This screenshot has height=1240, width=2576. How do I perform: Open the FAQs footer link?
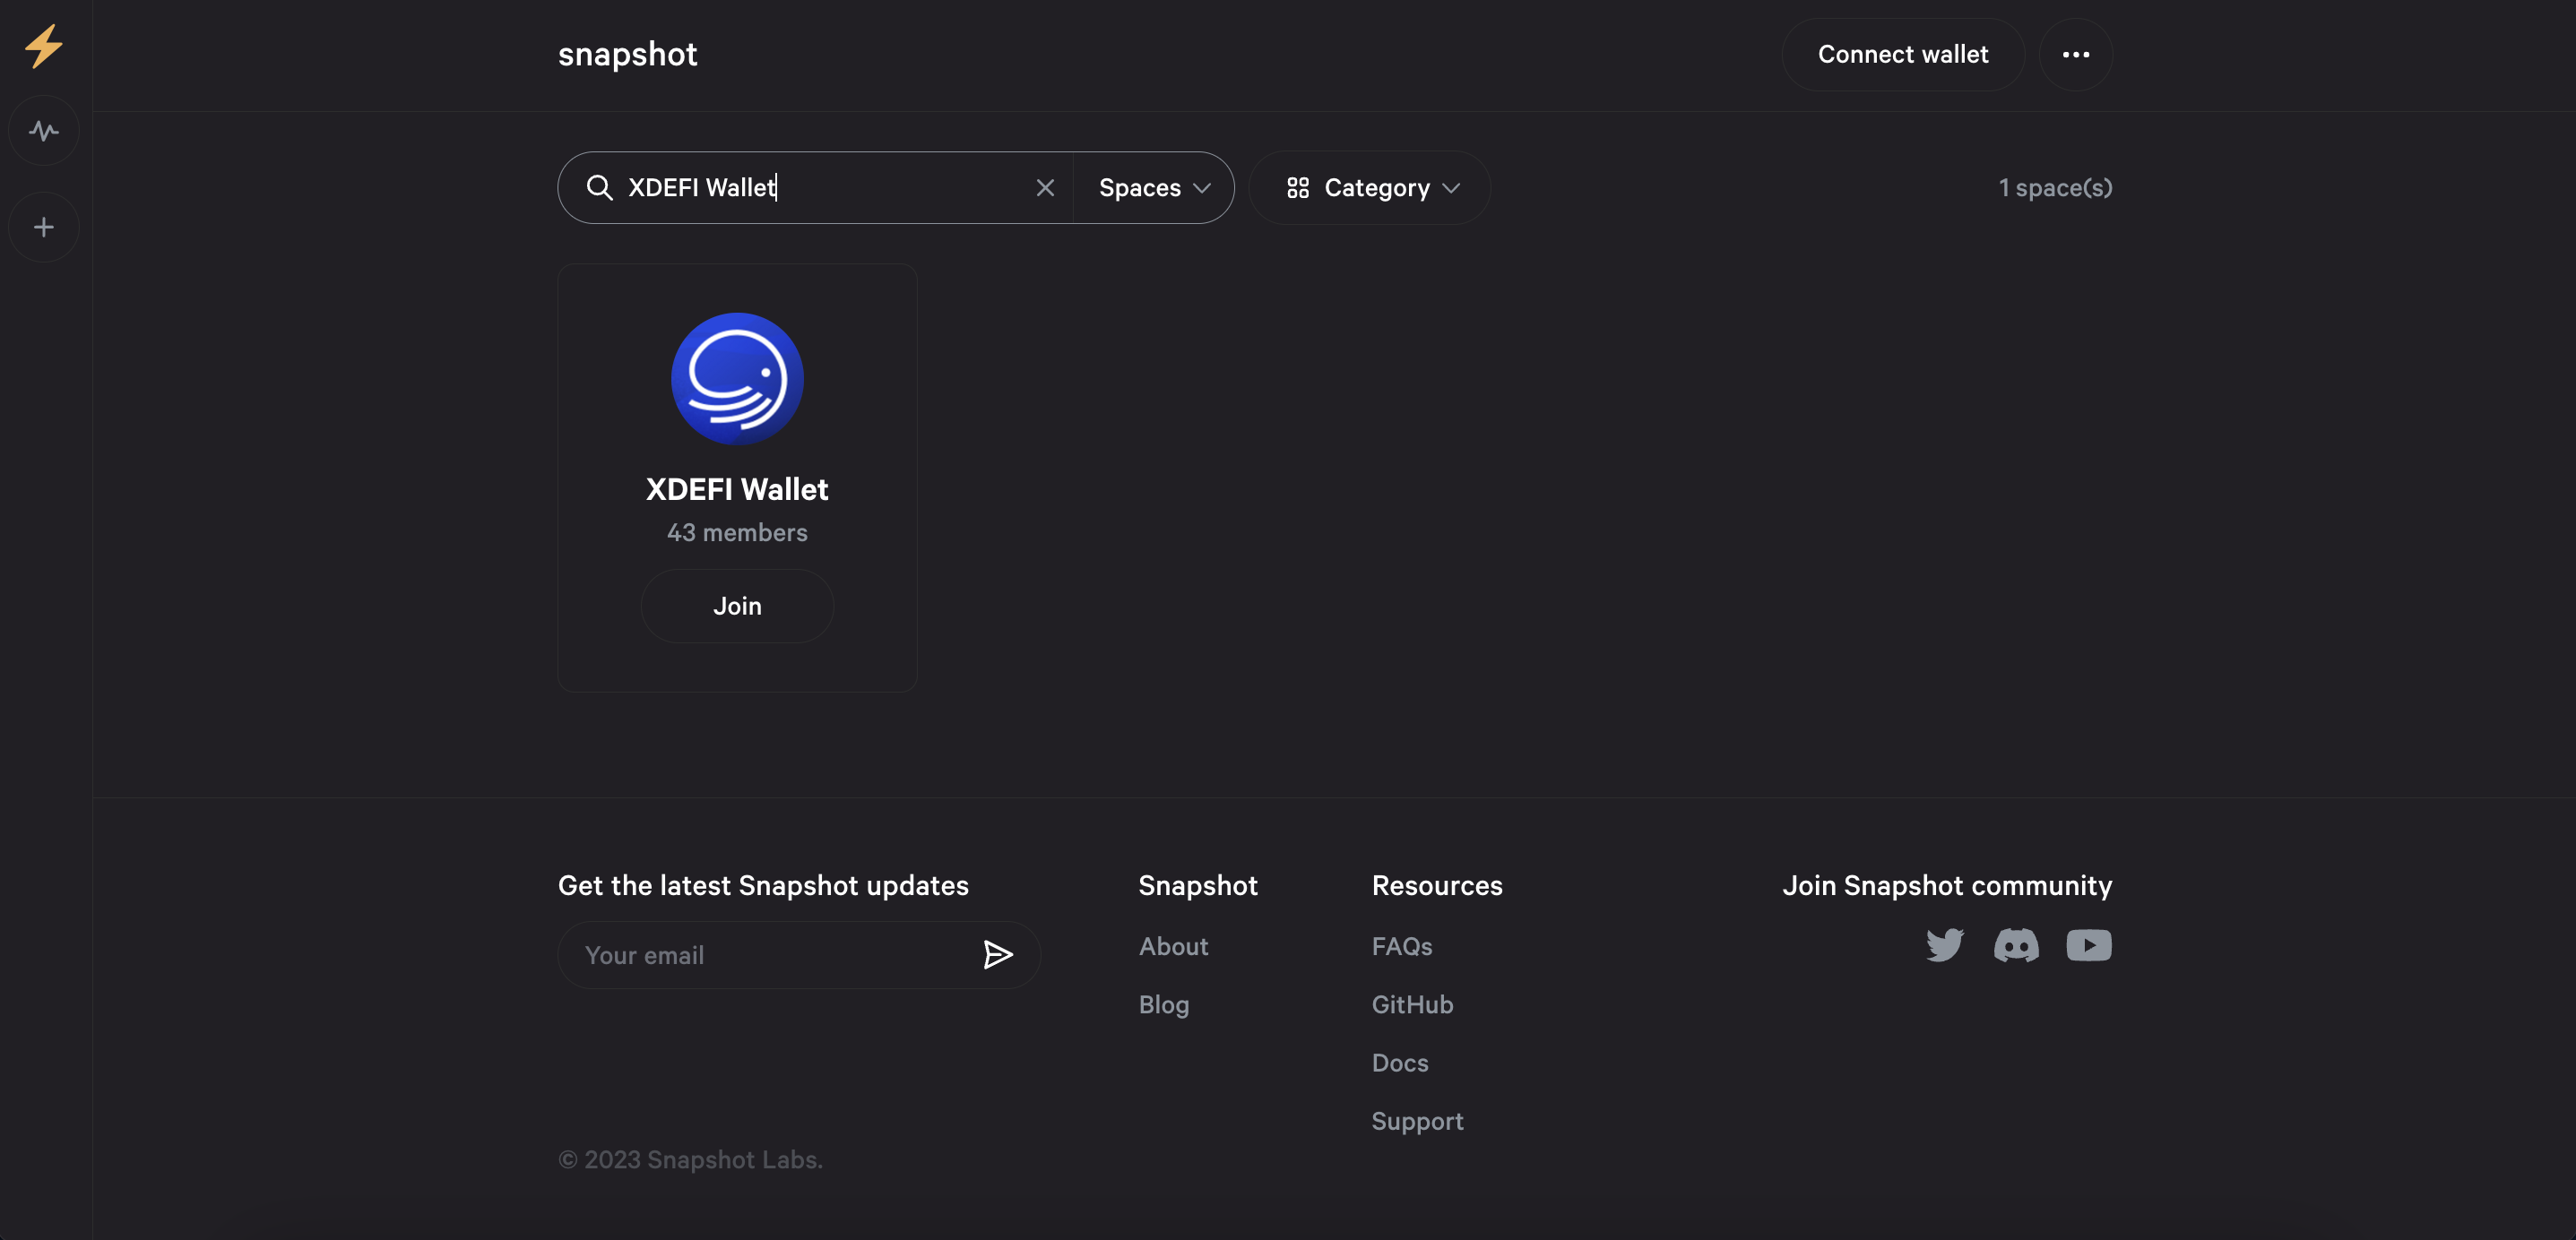[x=1402, y=946]
